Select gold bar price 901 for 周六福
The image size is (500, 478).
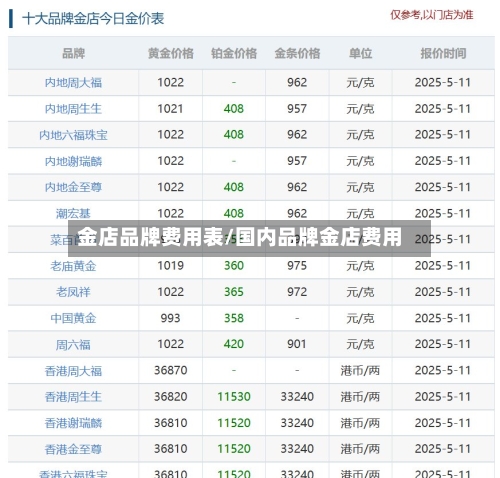[297, 344]
